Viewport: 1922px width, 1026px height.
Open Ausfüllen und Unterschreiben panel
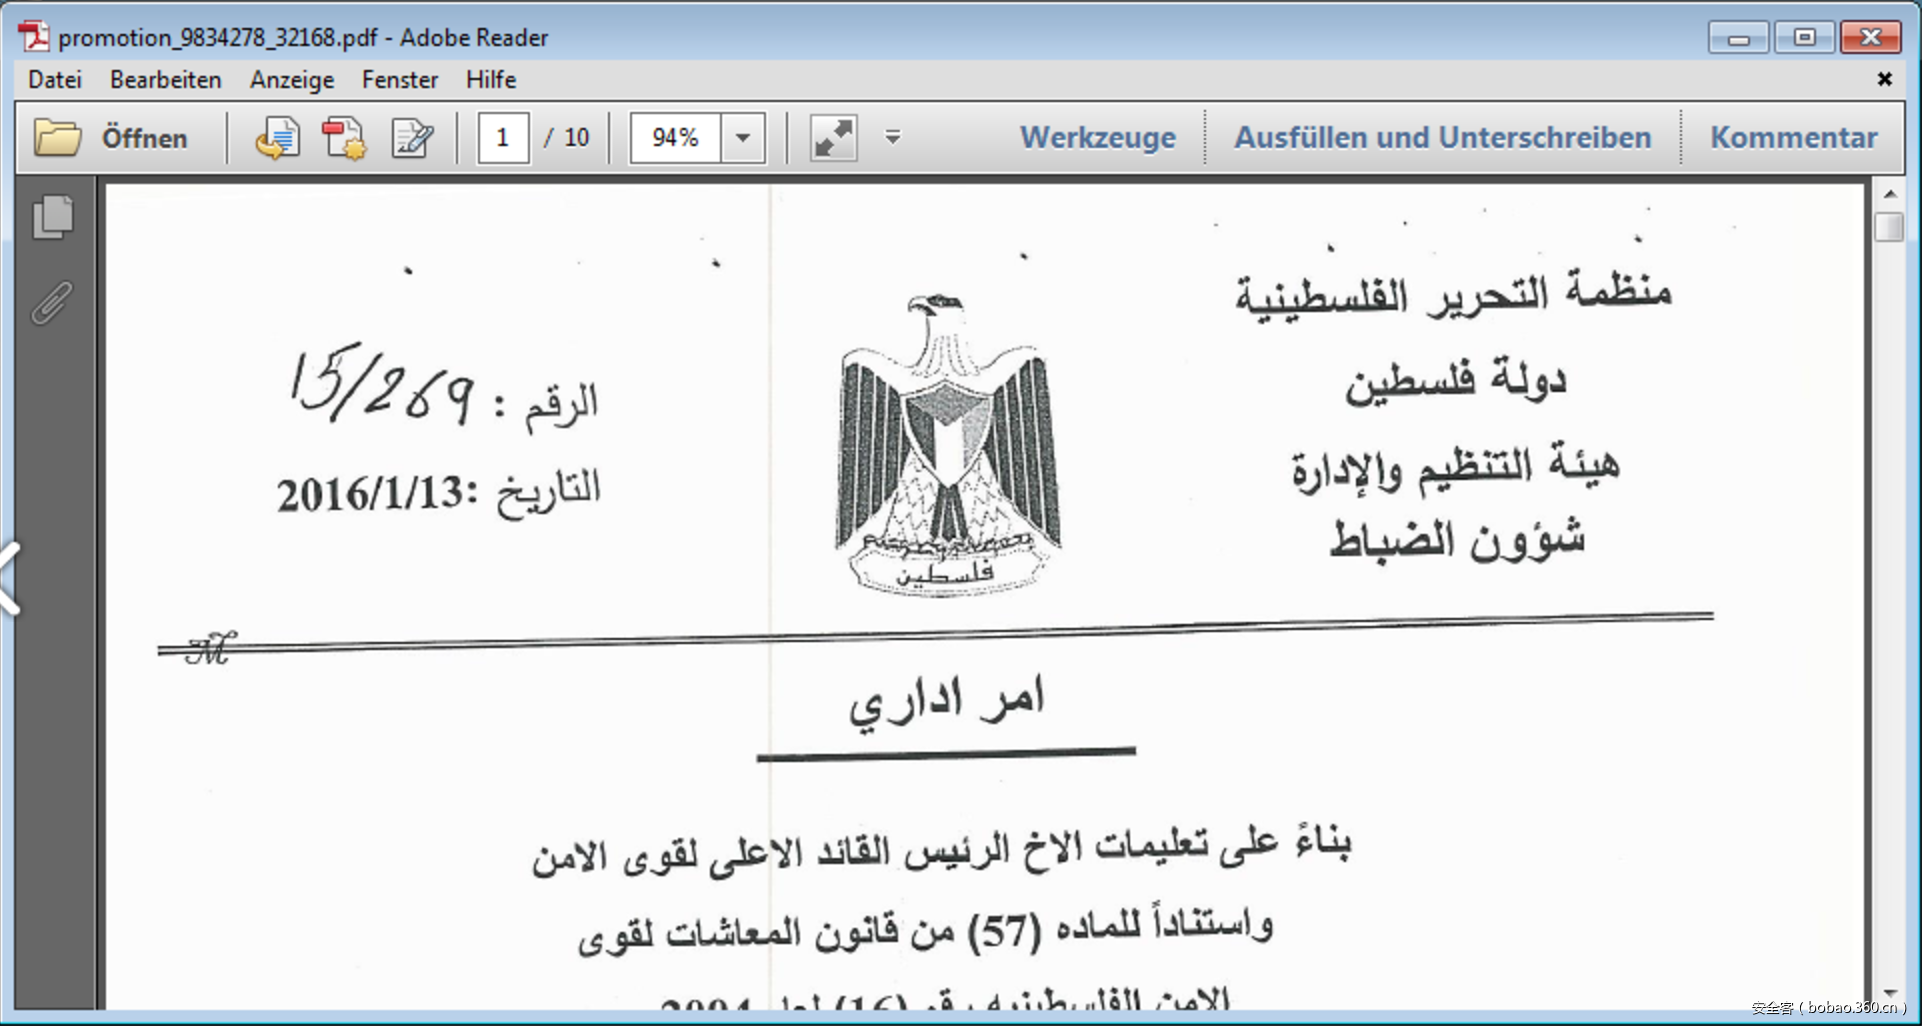click(x=1443, y=137)
